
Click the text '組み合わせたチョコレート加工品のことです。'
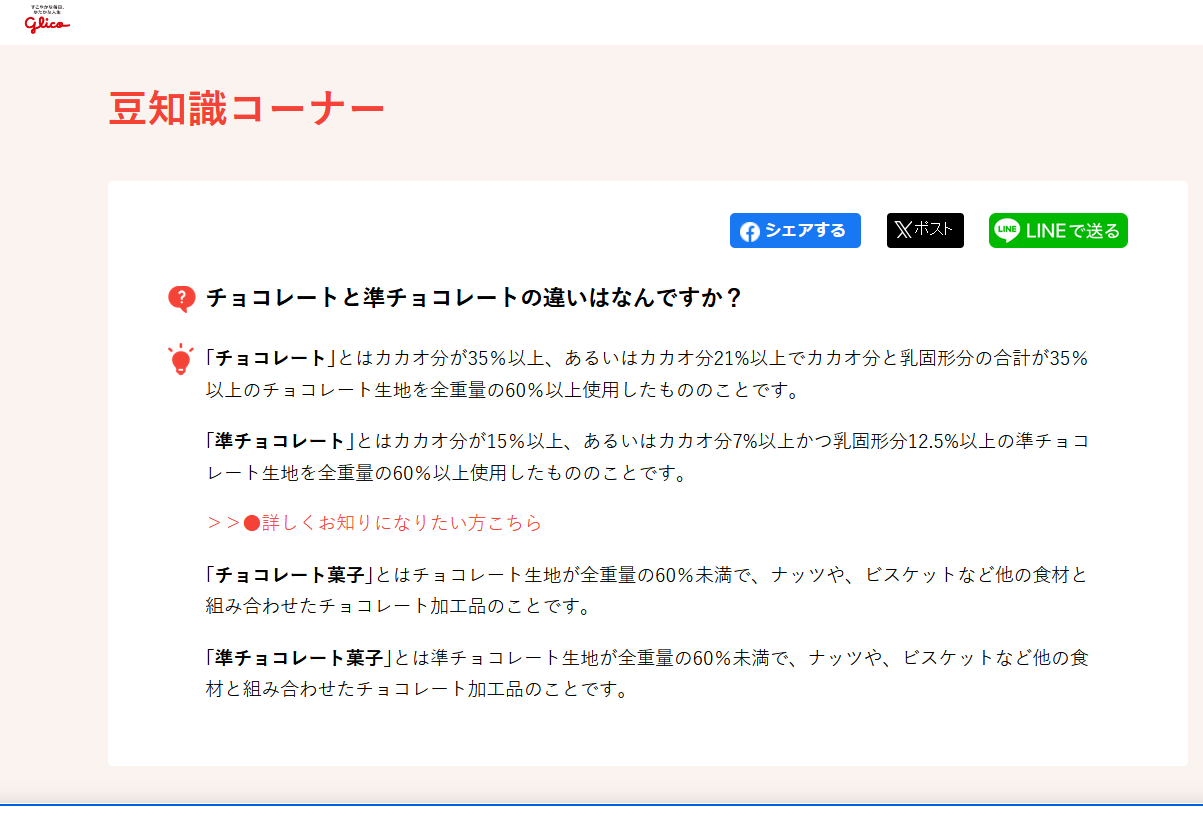[398, 607]
